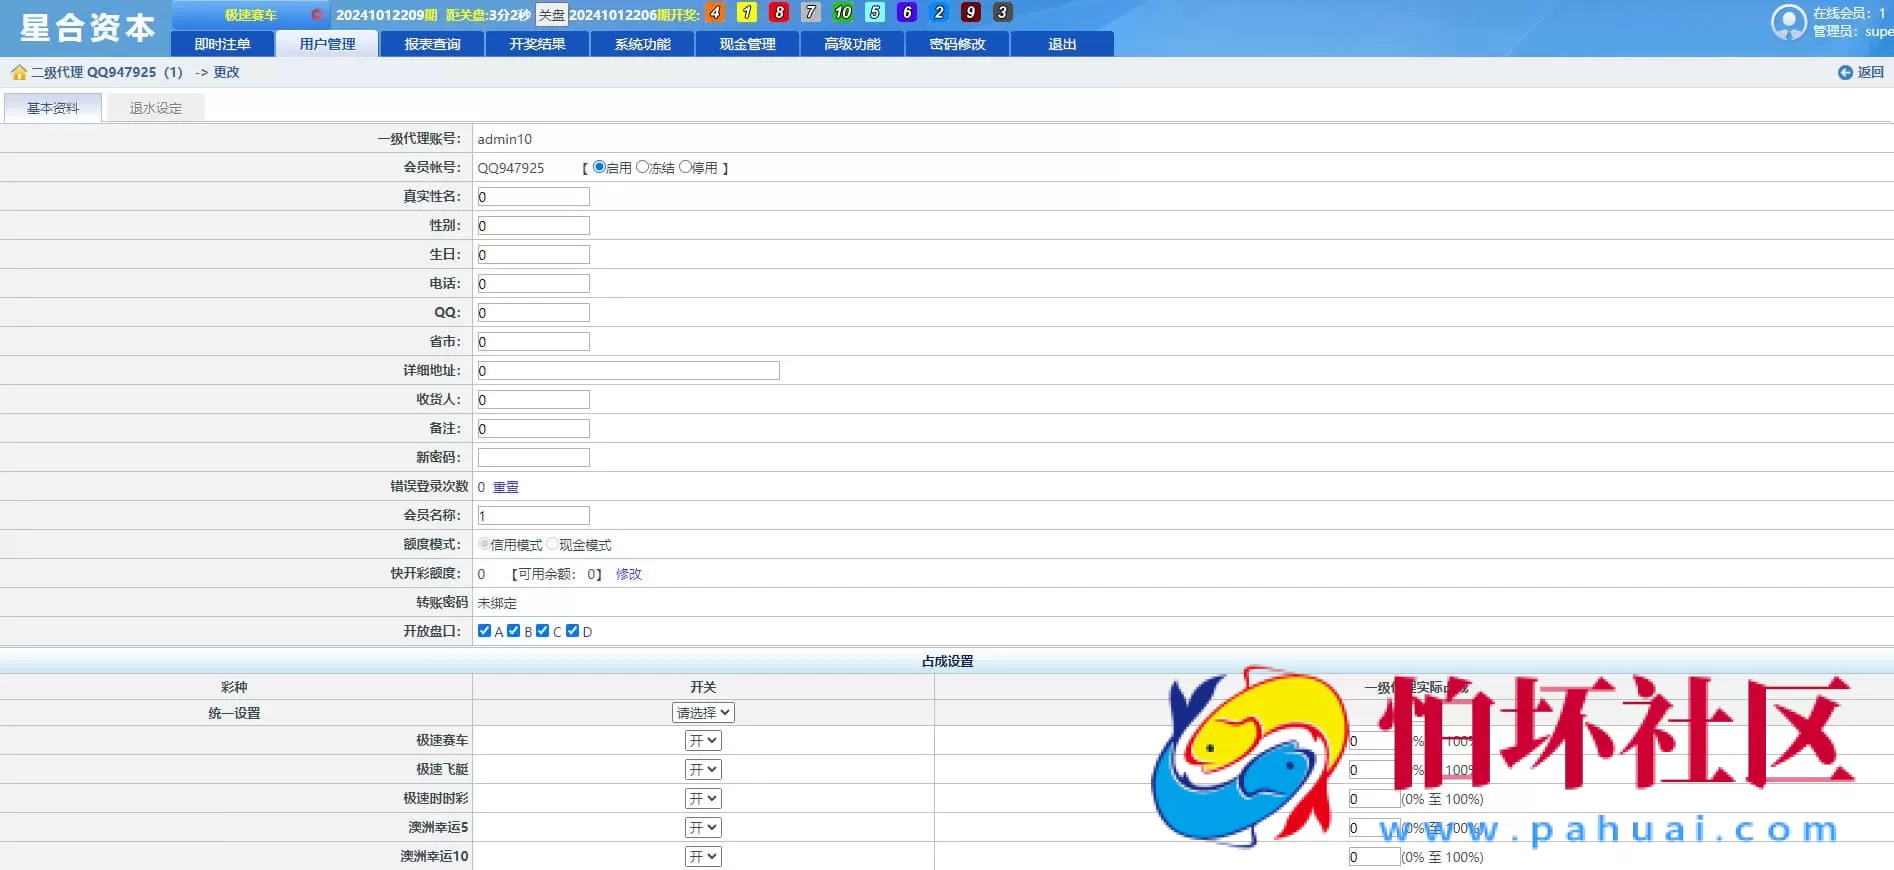
Task: Click 澳洲幸运10 percentage input field
Action: pyautogui.click(x=1374, y=857)
